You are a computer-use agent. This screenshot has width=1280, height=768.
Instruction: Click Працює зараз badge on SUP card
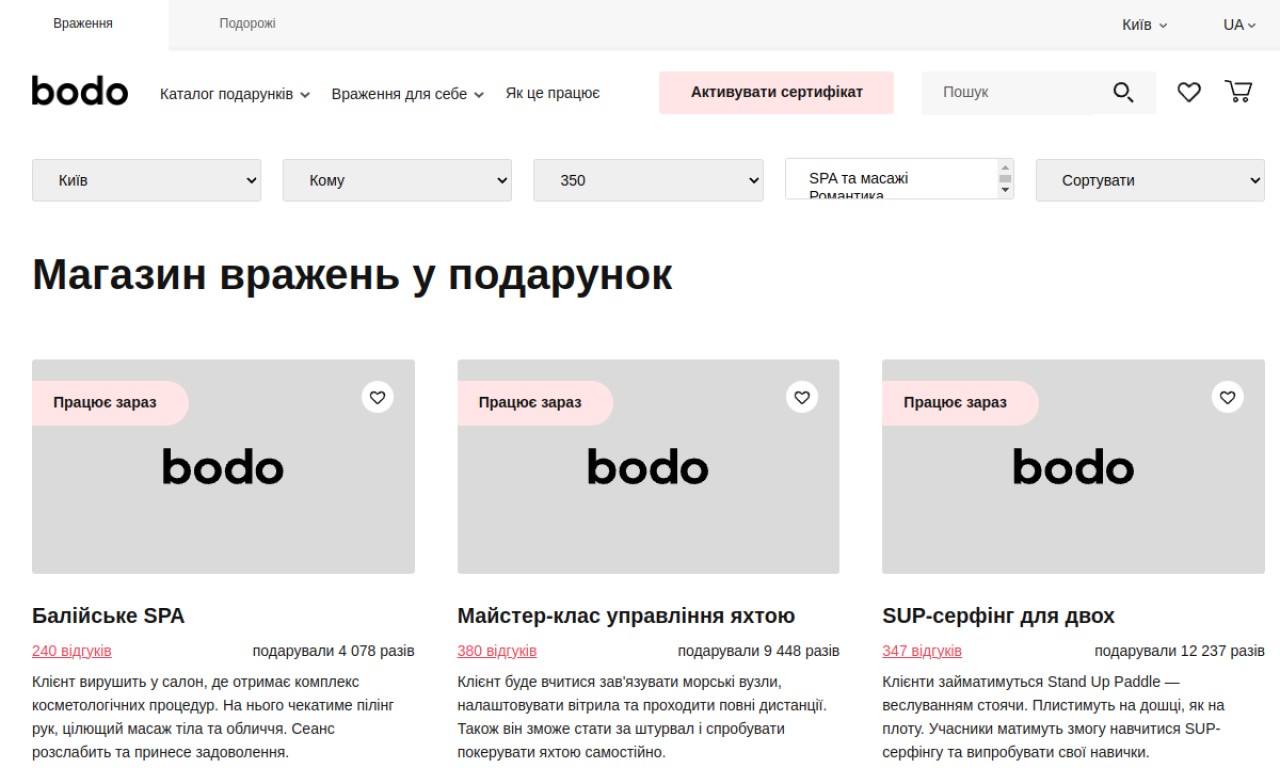point(960,403)
